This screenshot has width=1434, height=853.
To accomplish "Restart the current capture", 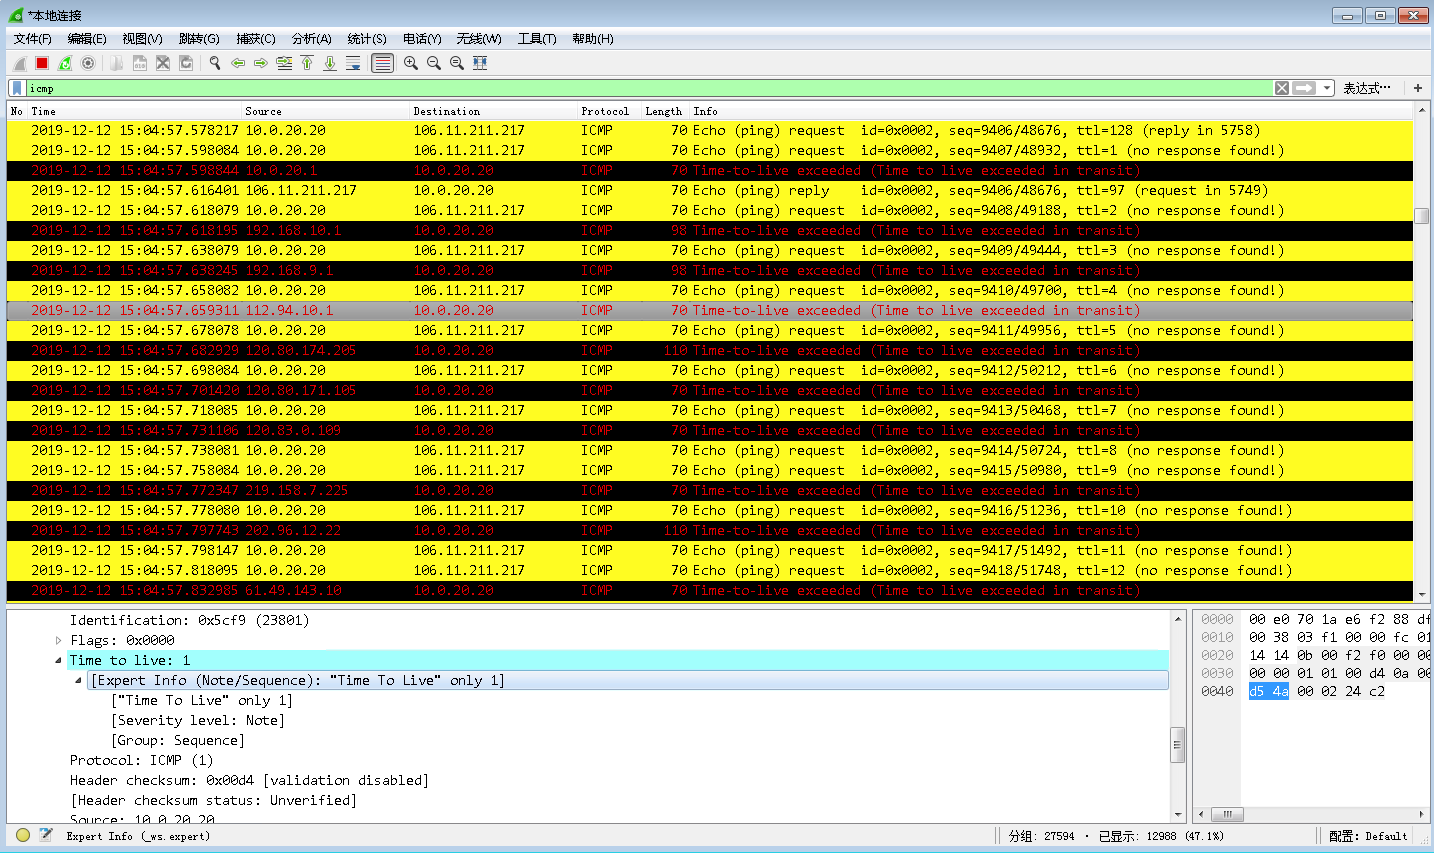I will (x=65, y=63).
